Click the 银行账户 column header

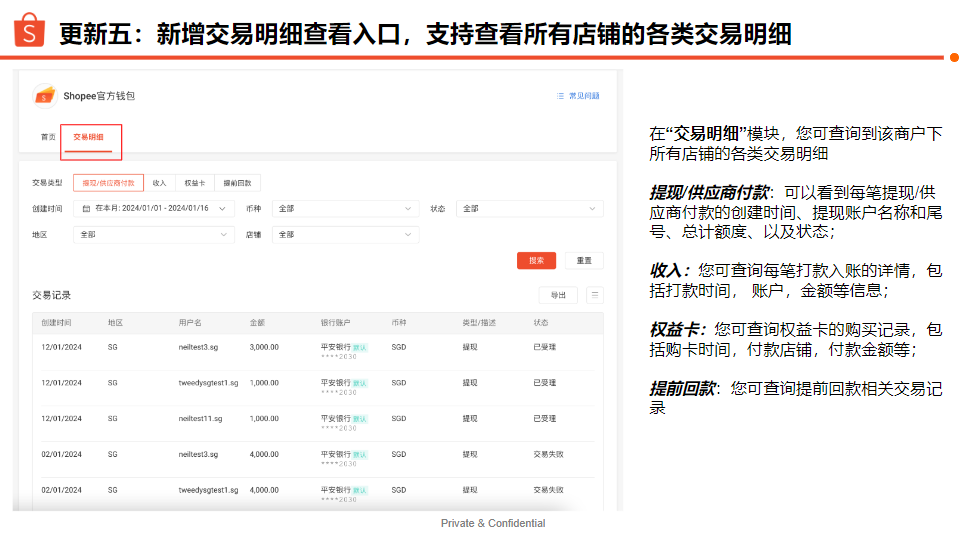336,323
